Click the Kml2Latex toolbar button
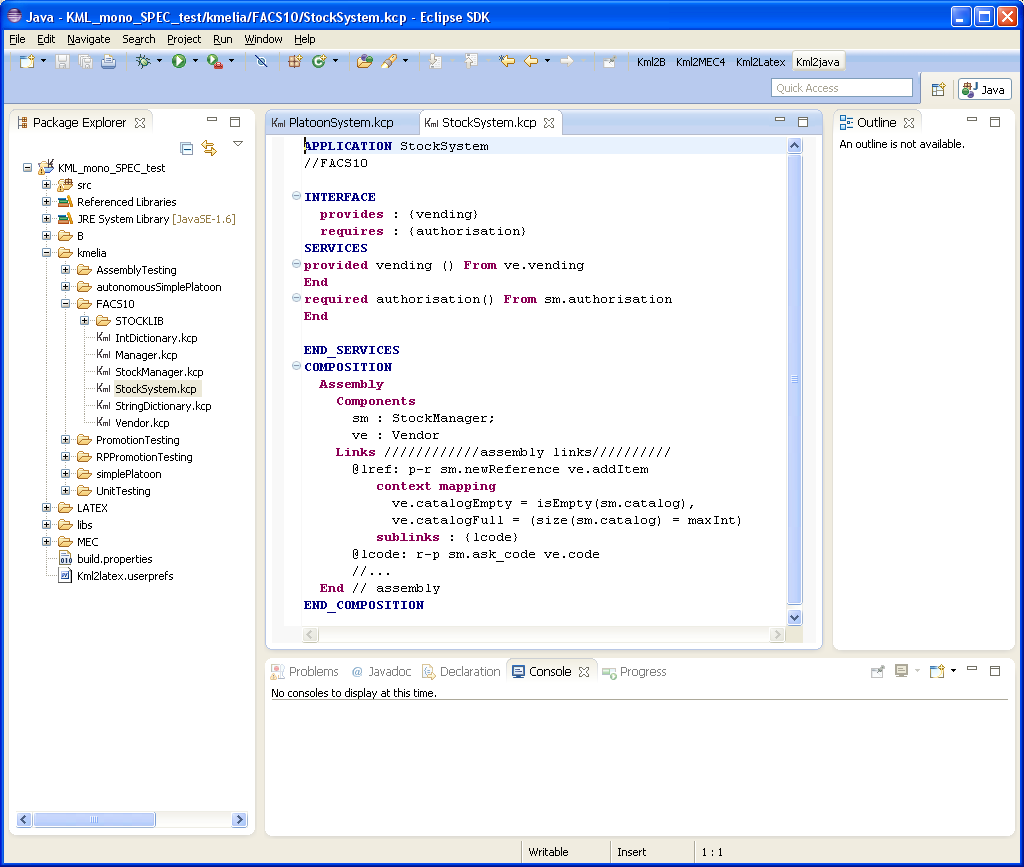The image size is (1024, 867). [760, 62]
